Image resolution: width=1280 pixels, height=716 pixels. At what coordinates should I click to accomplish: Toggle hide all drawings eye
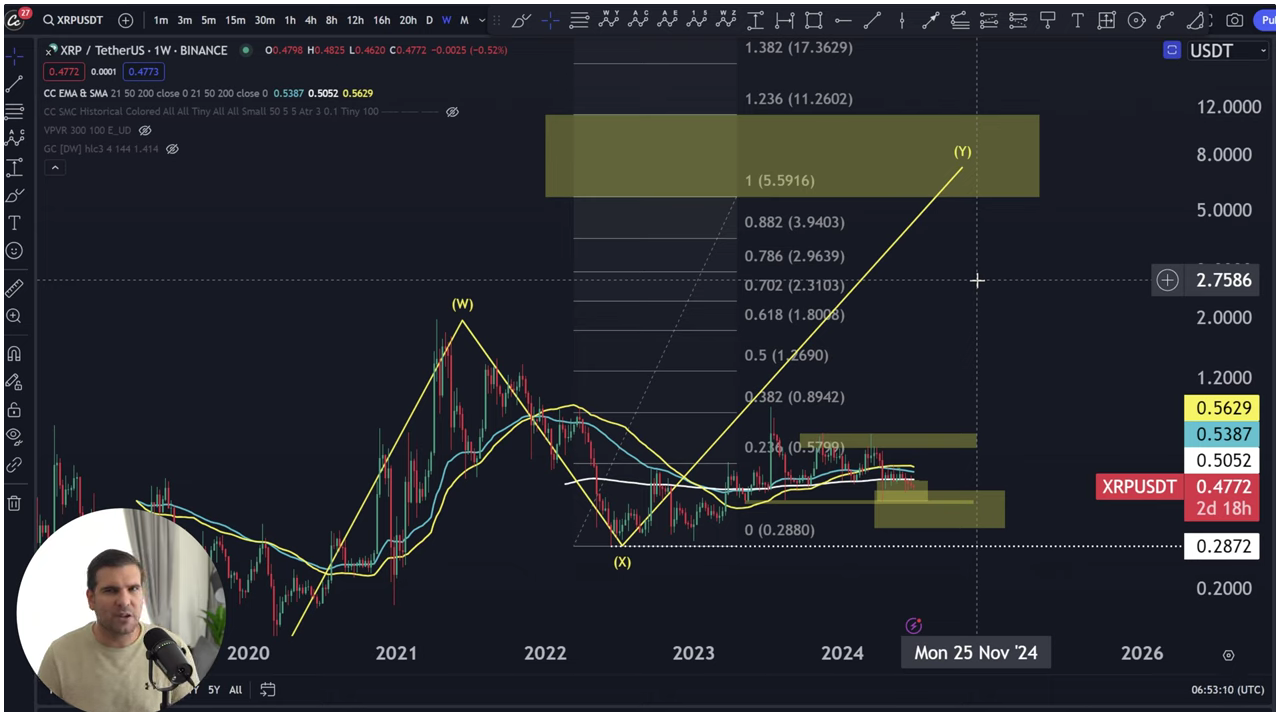pos(14,436)
